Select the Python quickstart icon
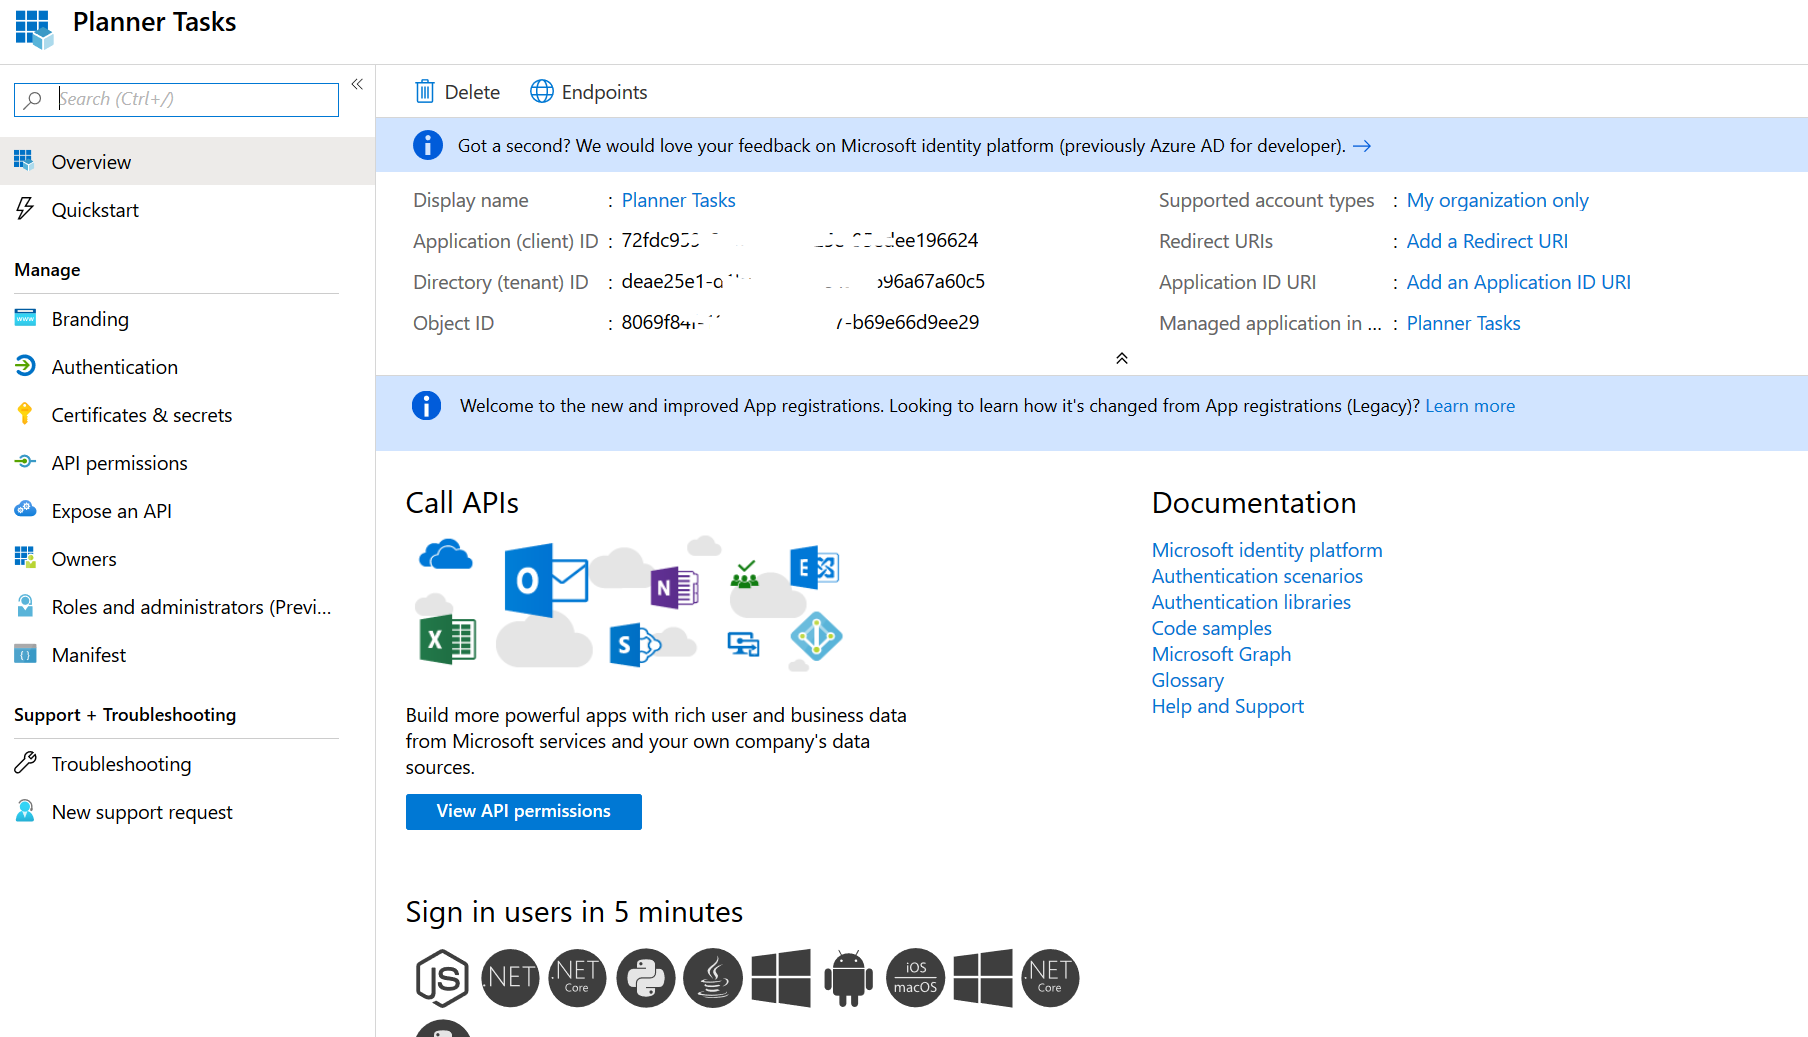 645,977
